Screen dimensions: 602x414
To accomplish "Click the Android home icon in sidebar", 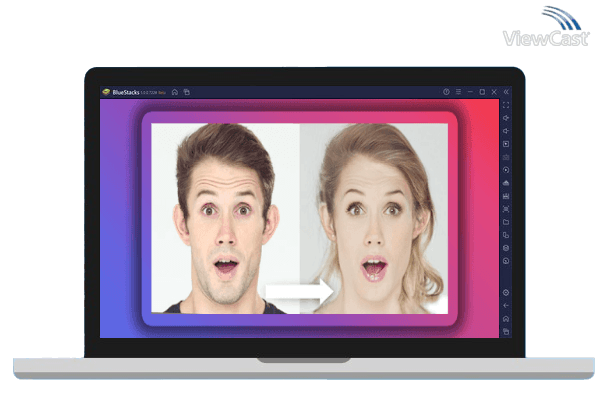I will (x=506, y=319).
